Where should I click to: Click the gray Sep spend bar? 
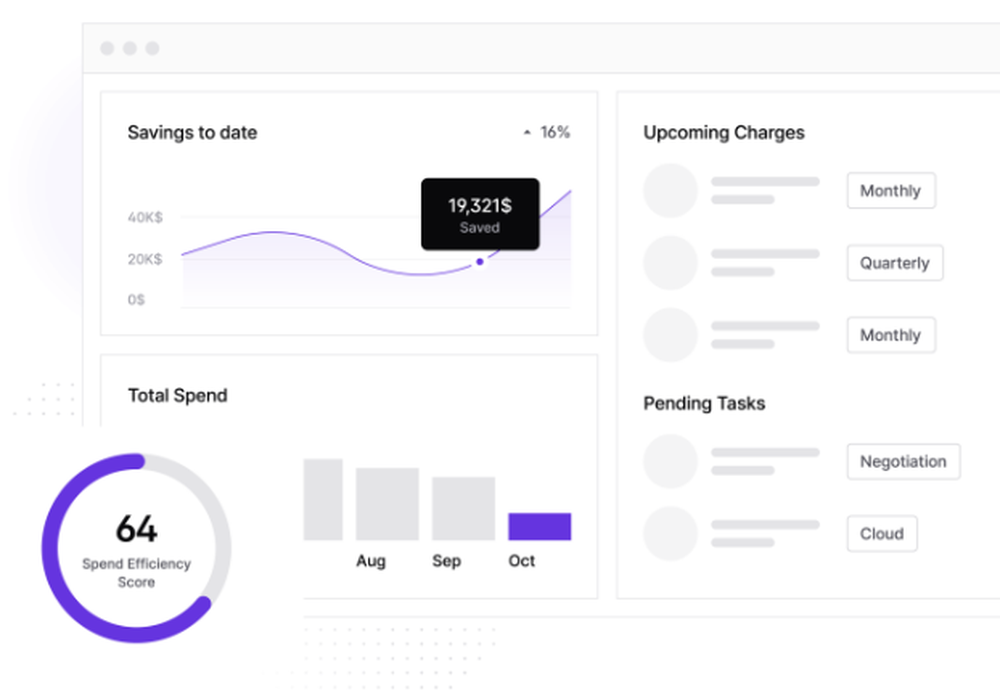click(463, 508)
